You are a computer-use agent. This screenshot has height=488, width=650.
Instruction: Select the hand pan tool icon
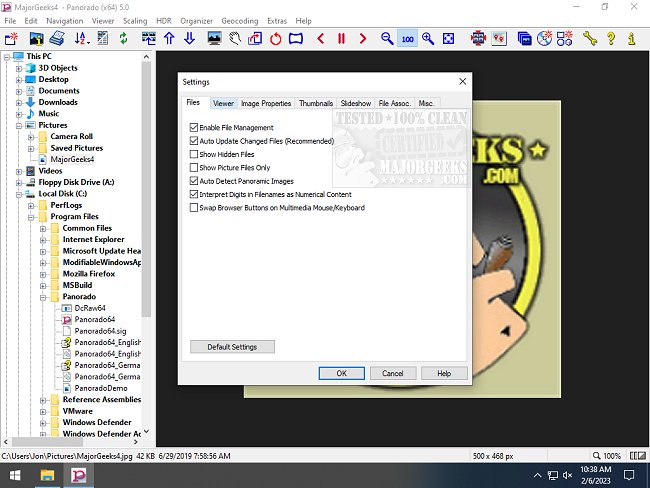235,39
